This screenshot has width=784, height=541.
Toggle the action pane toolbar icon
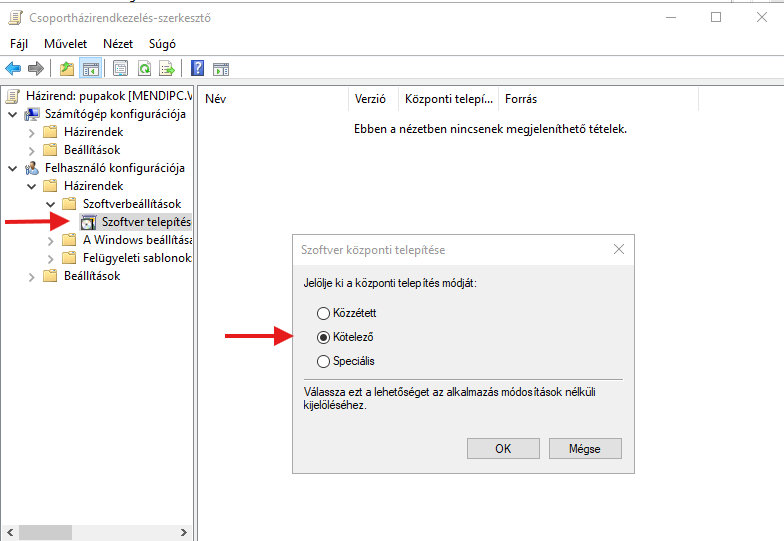[x=221, y=69]
